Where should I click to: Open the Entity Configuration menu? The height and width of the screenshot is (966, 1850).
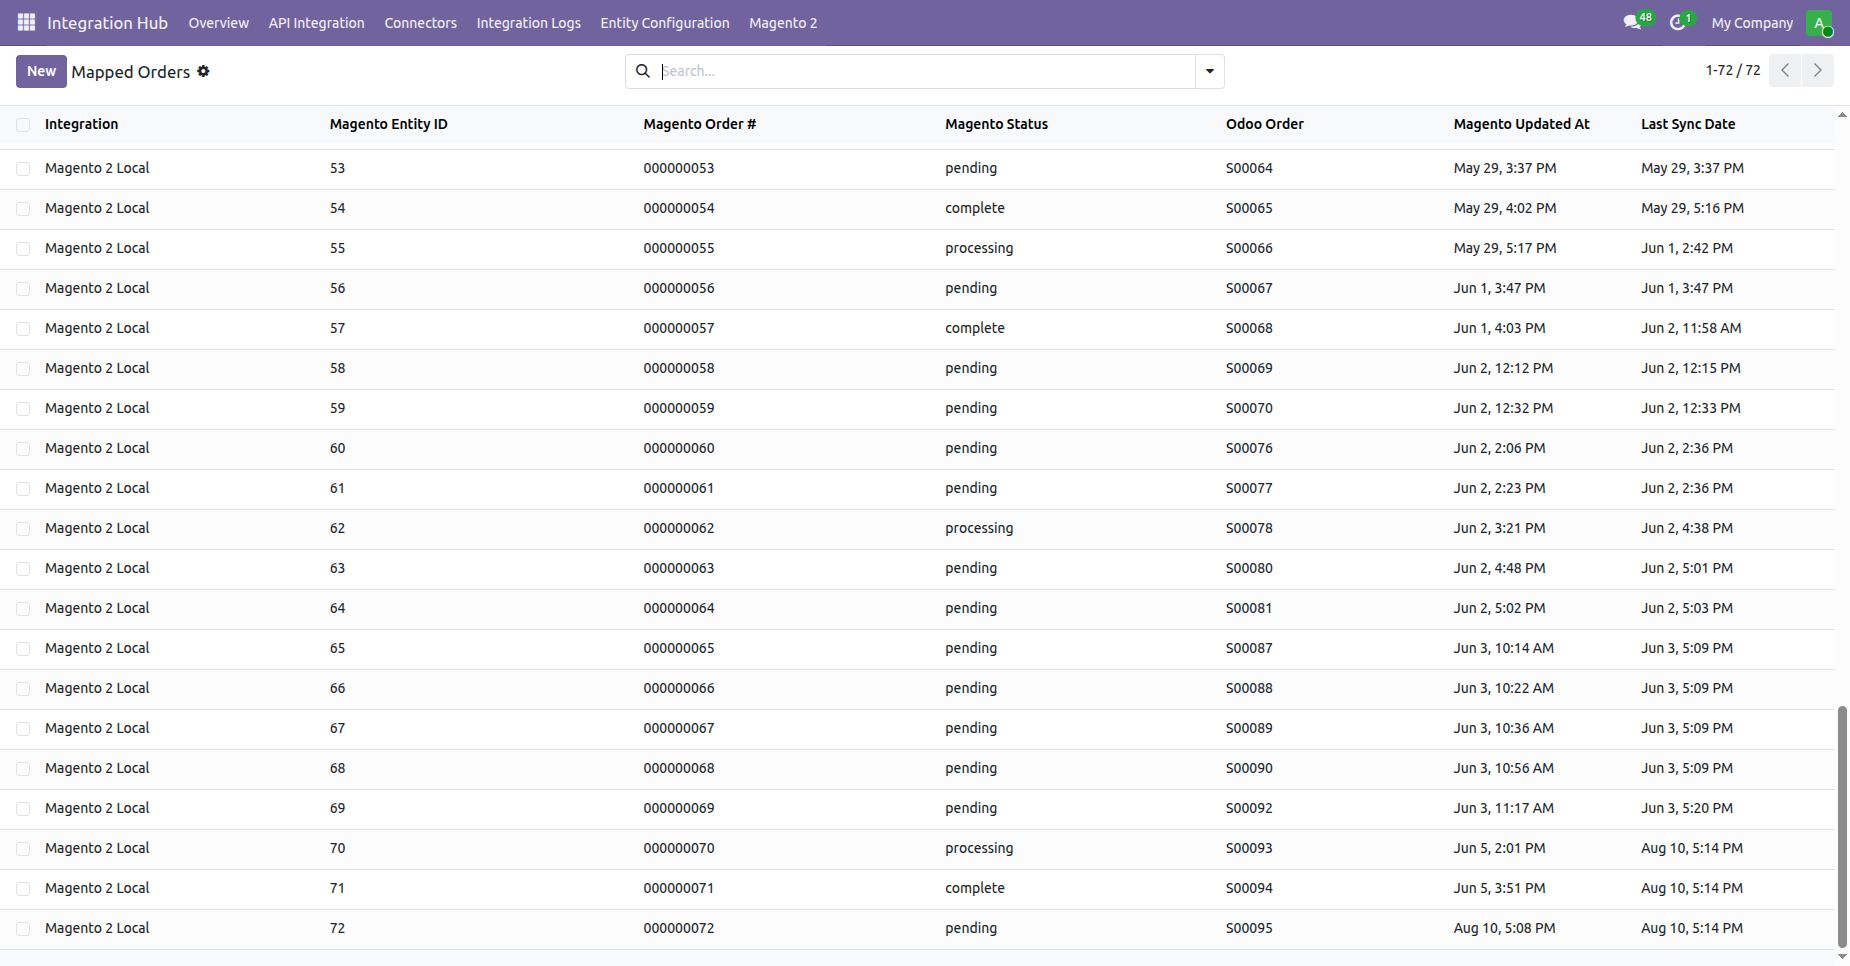point(665,23)
